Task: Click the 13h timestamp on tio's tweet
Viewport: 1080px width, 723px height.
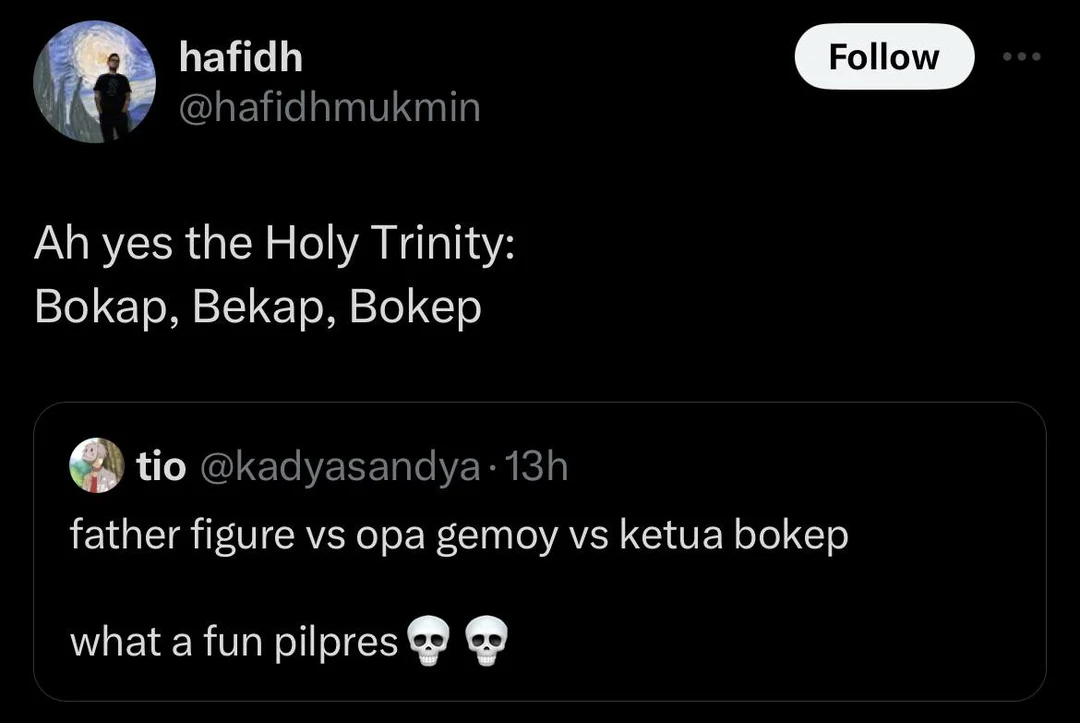Action: 533,466
